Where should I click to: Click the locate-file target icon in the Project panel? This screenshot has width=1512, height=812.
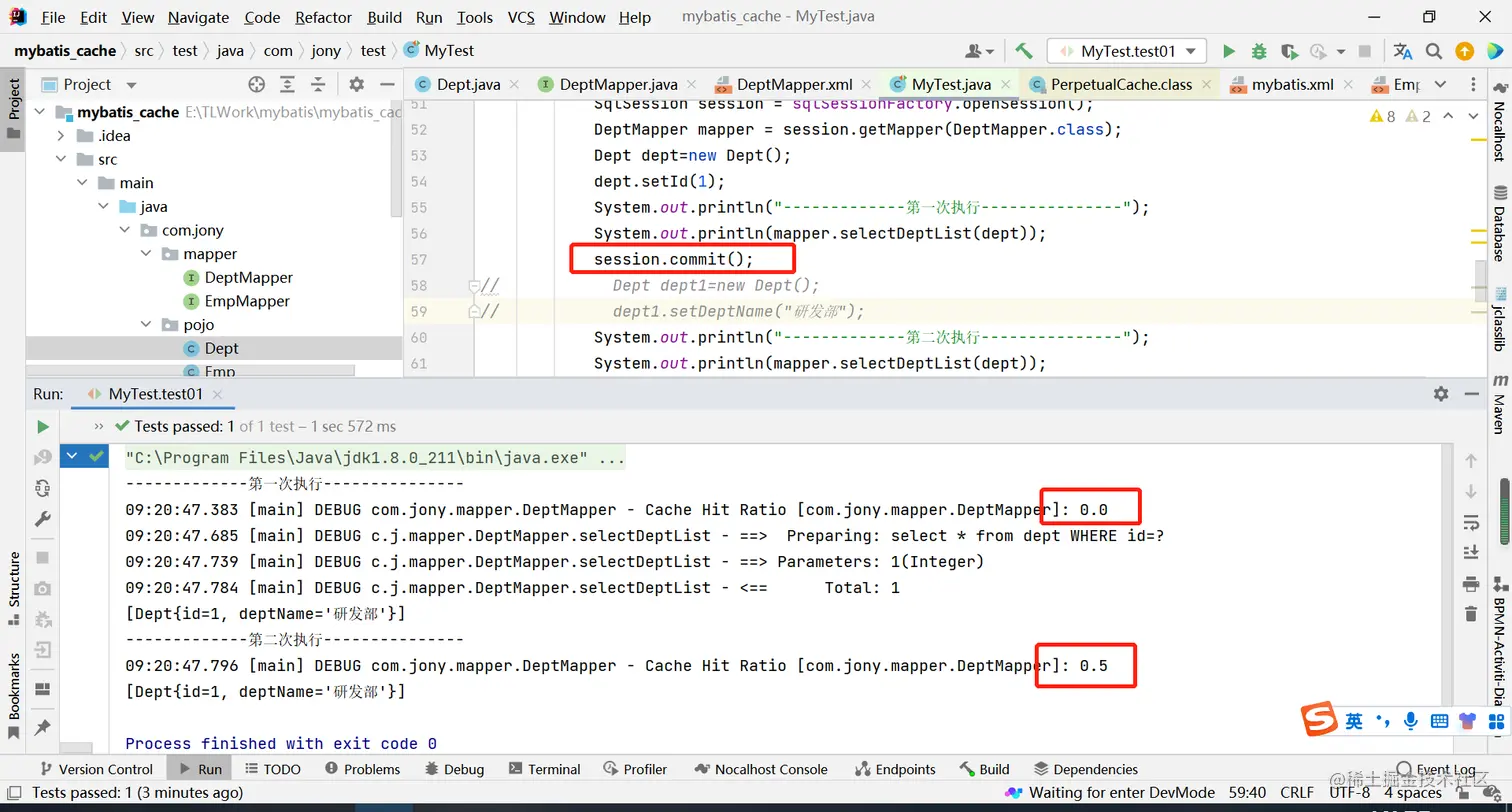[x=256, y=84]
